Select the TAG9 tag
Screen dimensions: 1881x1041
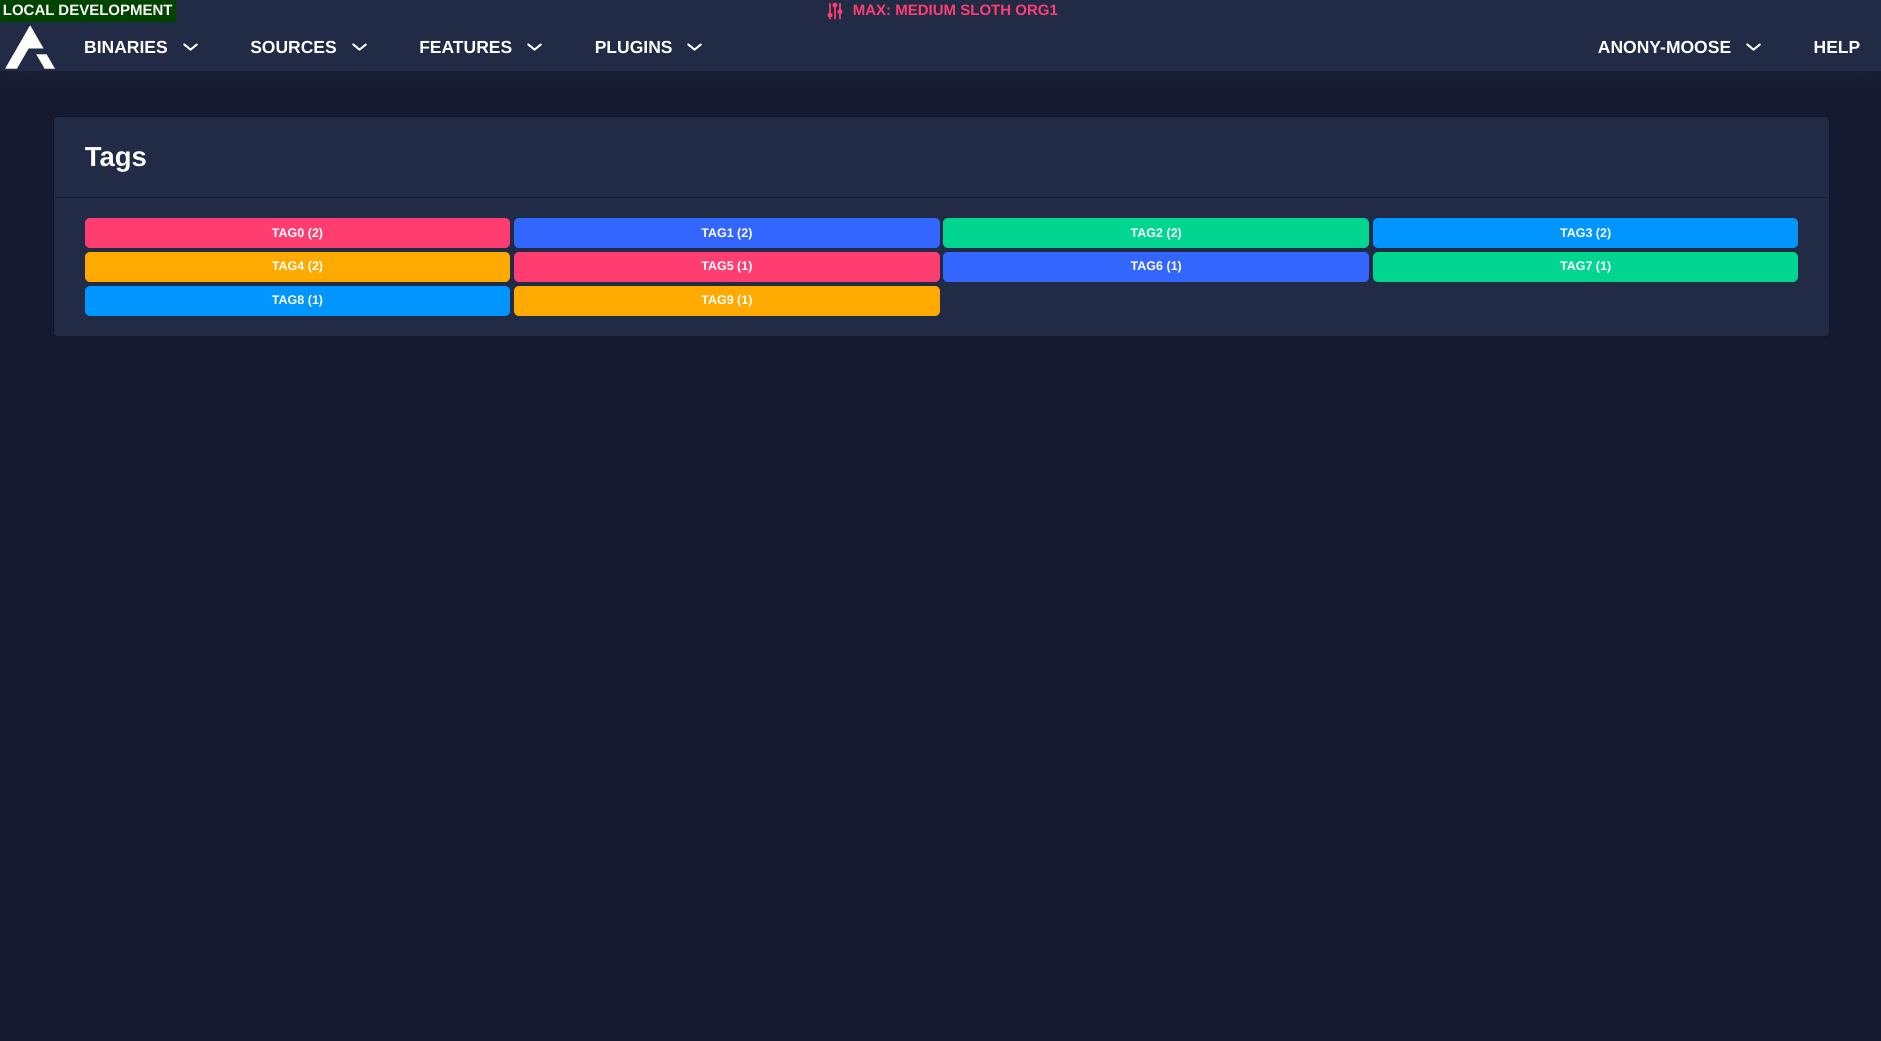pos(726,300)
